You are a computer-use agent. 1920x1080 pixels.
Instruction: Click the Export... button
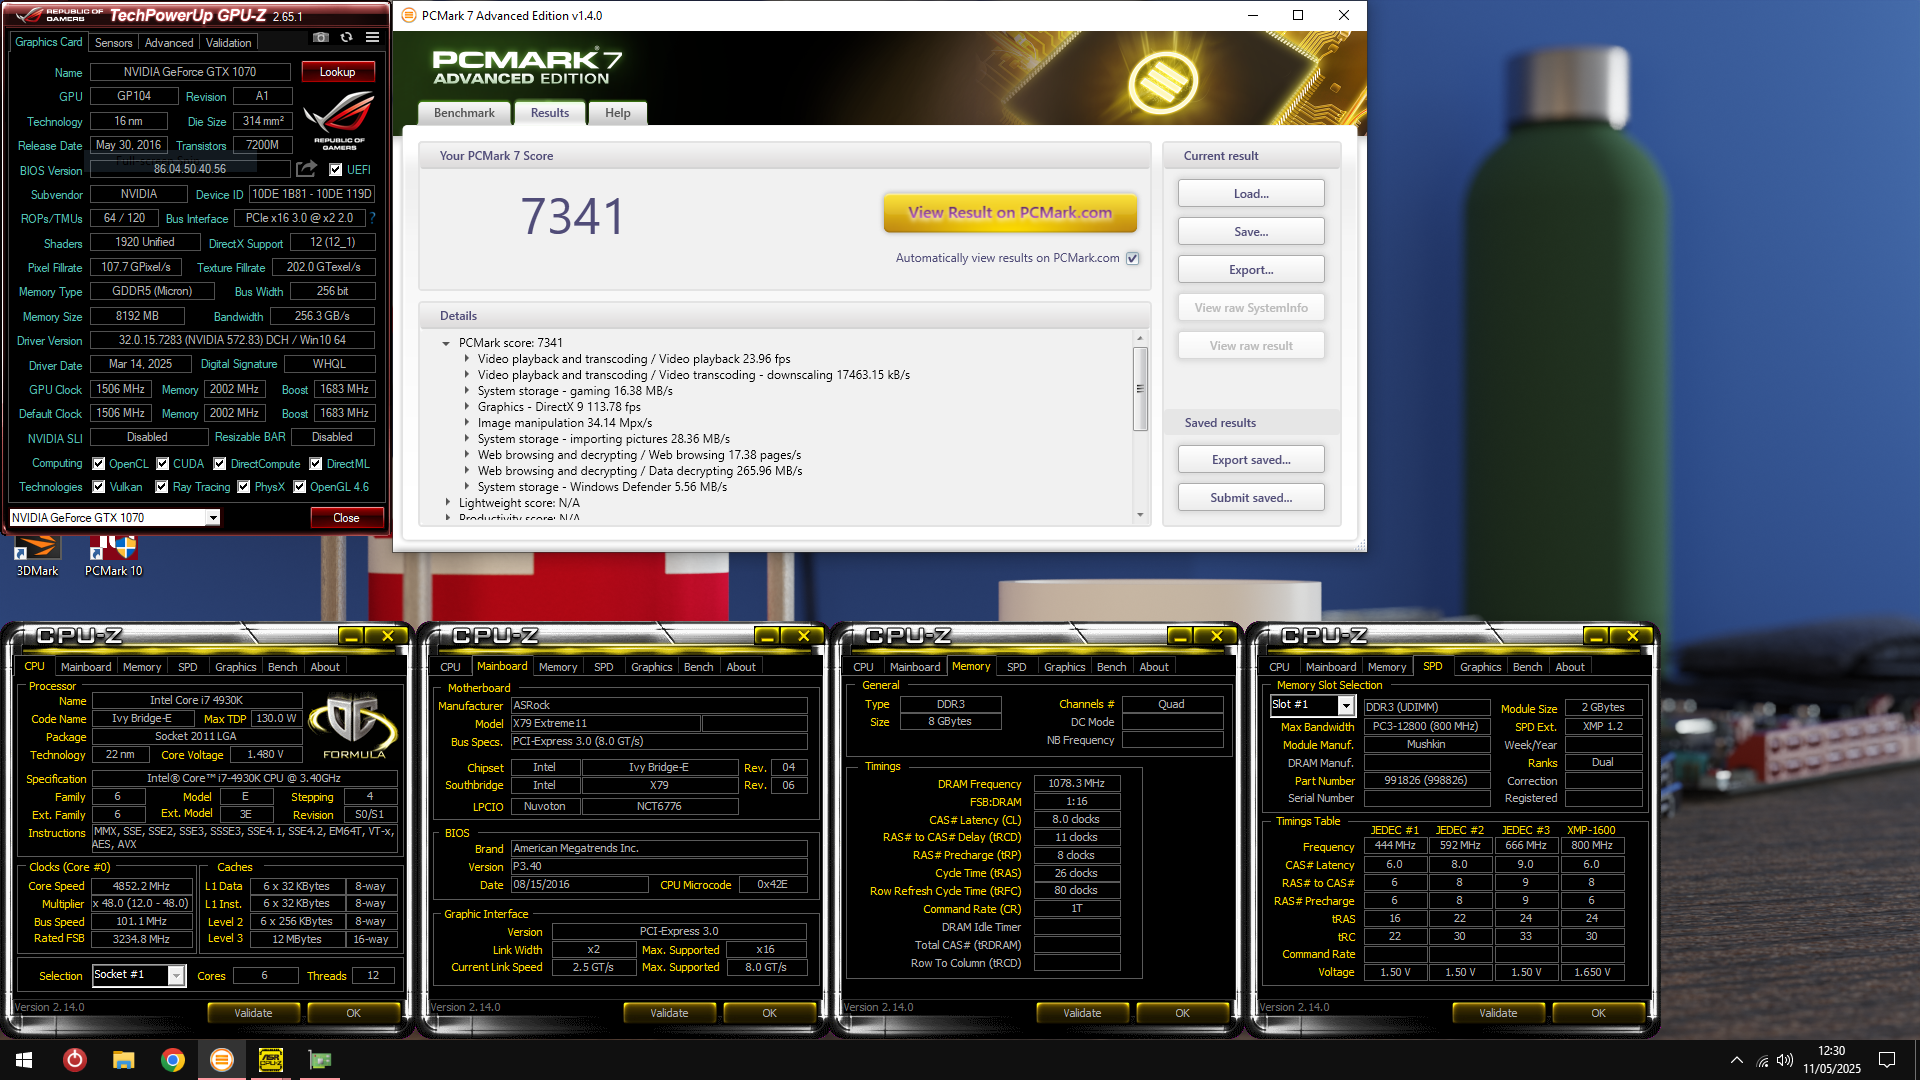click(x=1251, y=270)
